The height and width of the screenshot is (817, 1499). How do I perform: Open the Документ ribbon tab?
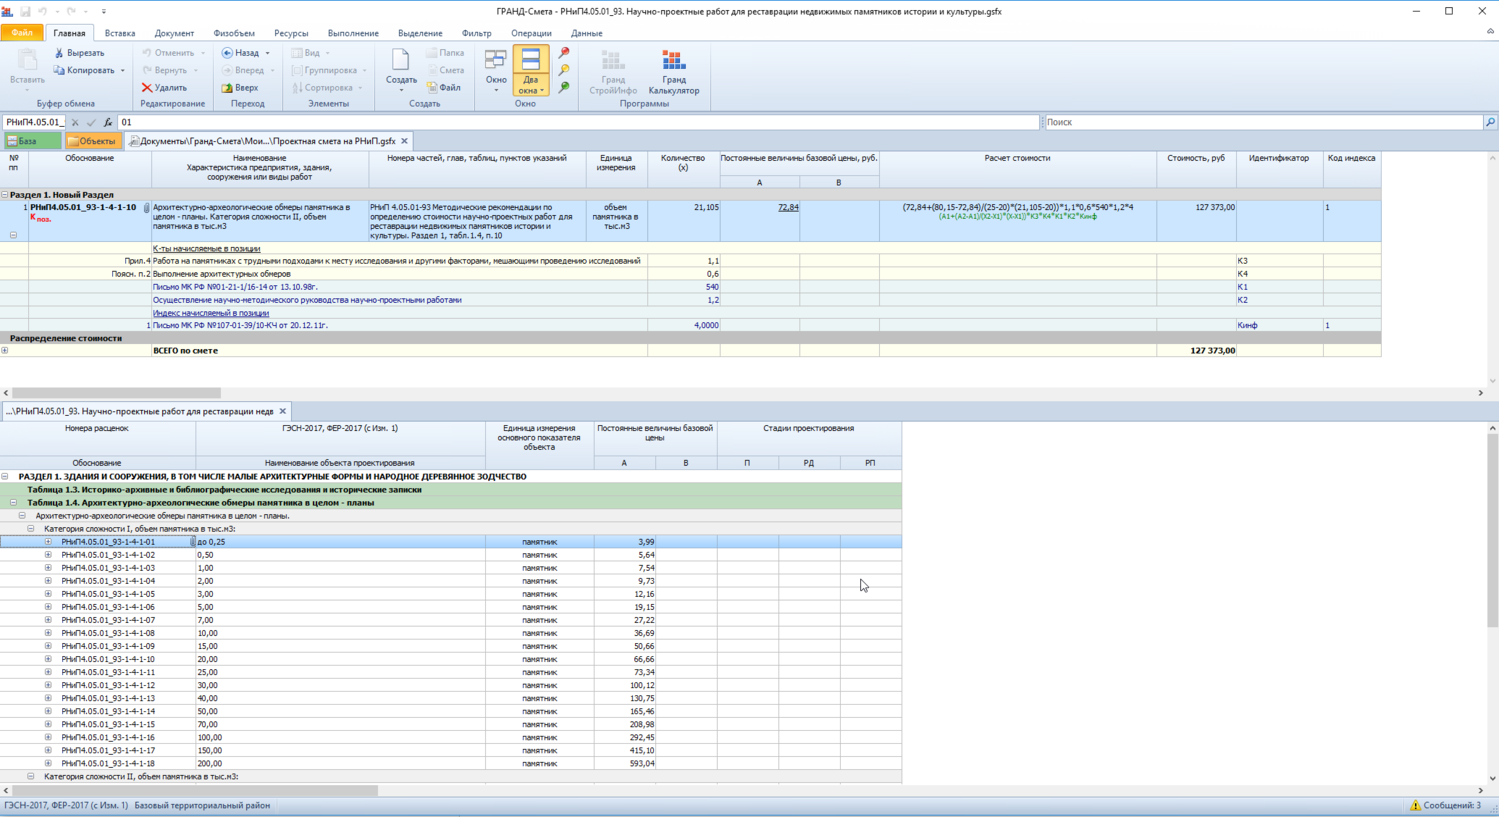[174, 33]
